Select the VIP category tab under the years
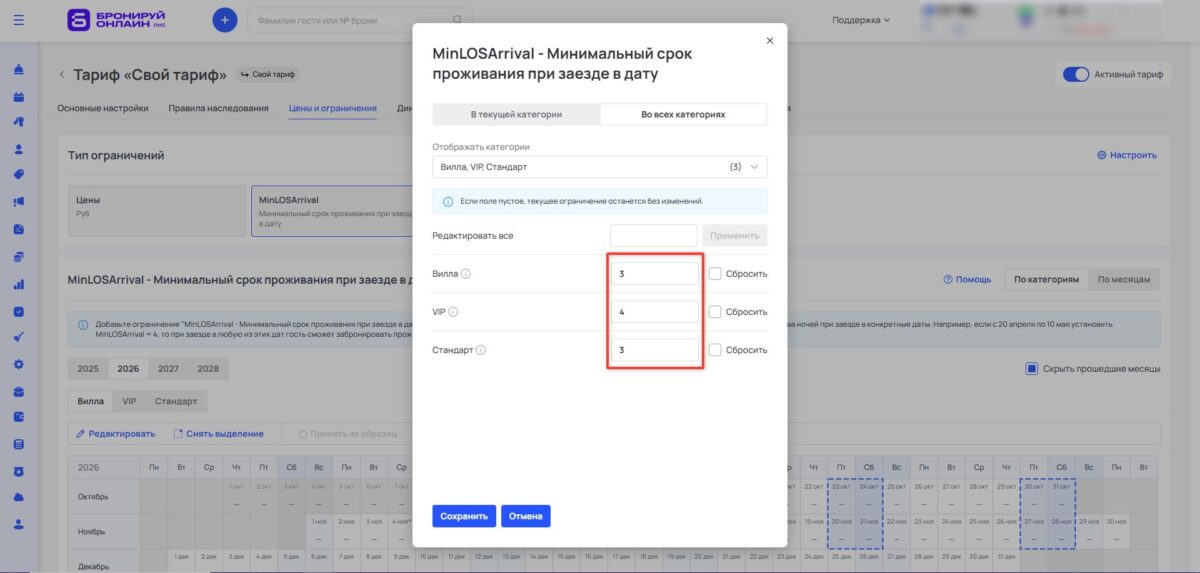 tap(130, 401)
